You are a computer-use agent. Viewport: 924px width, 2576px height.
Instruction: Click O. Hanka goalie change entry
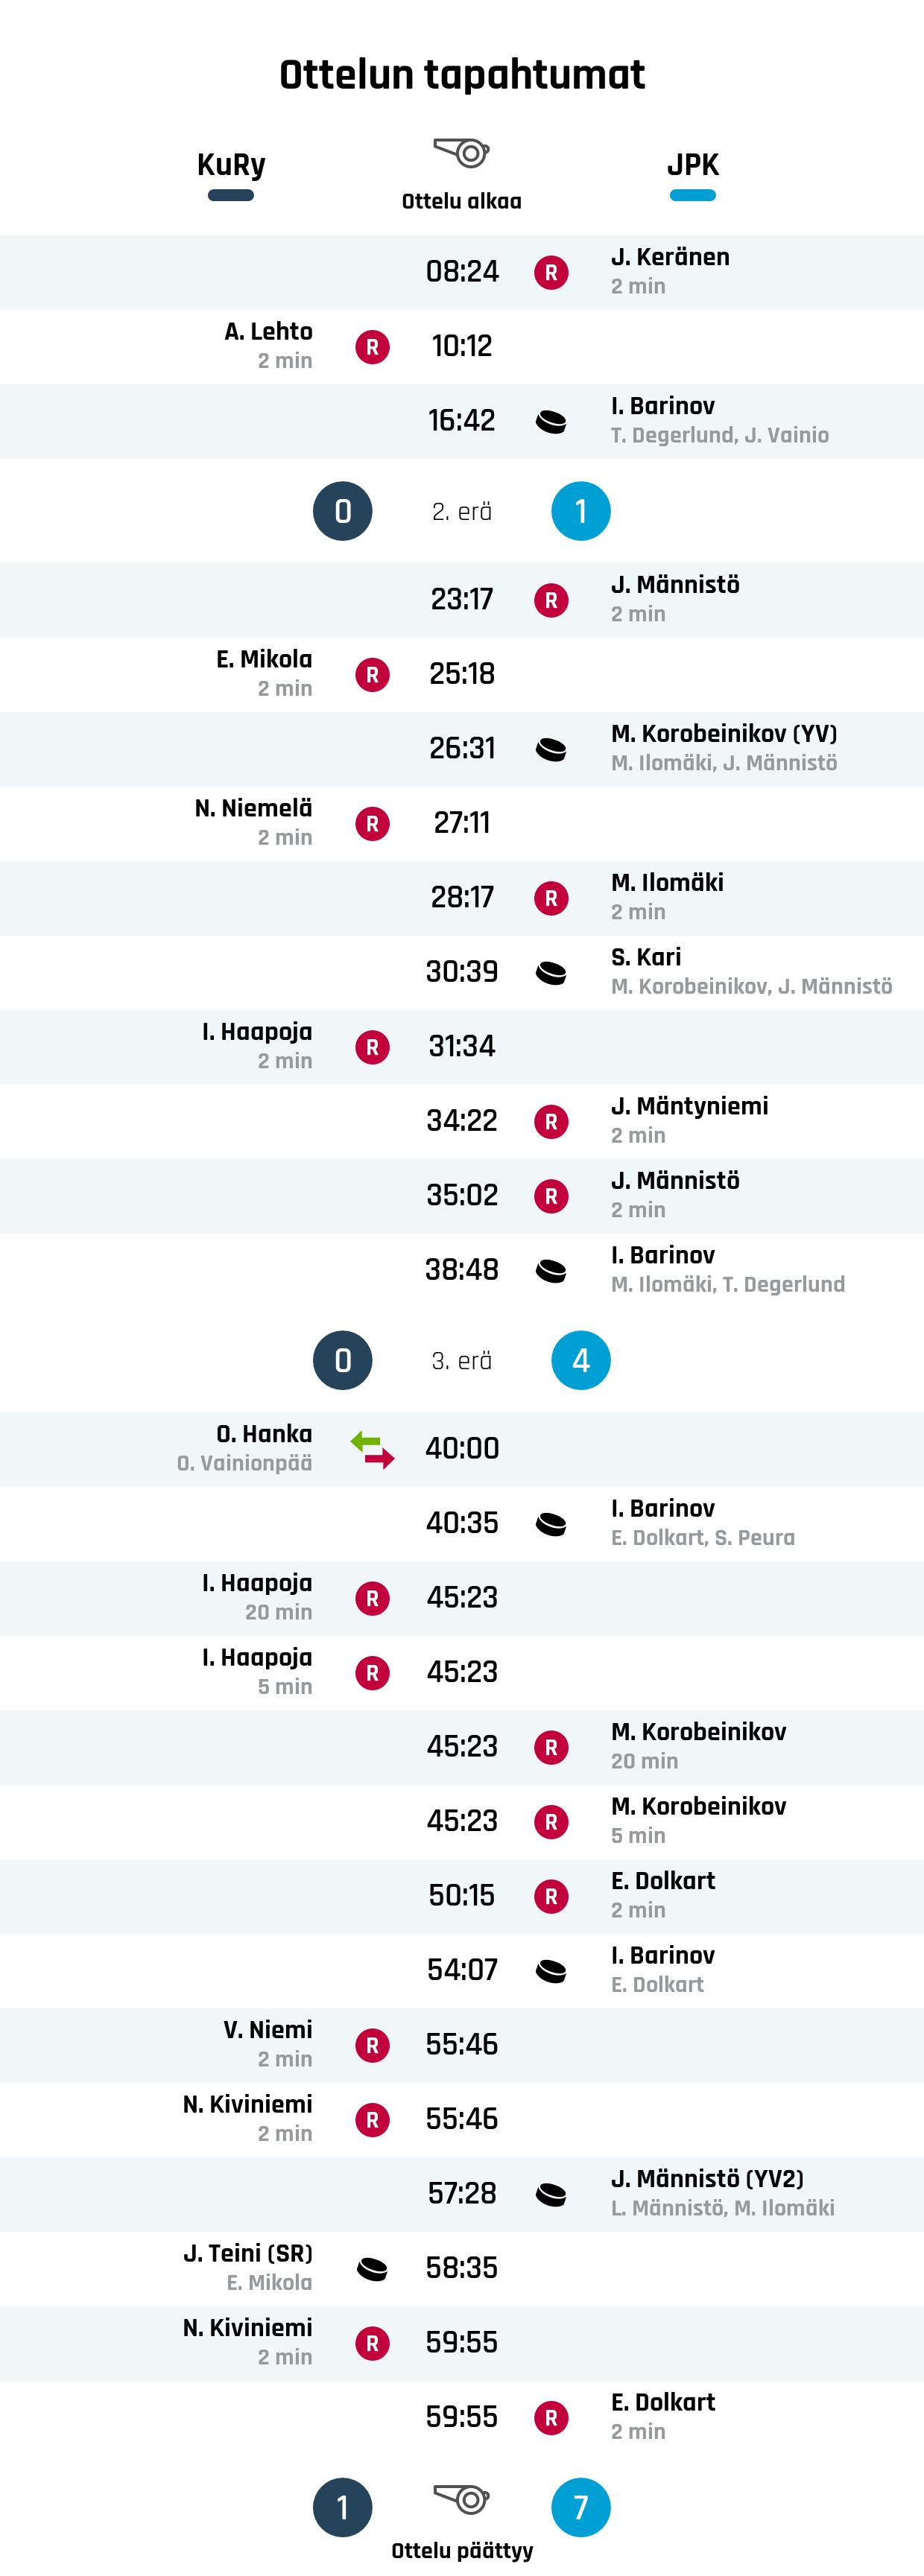click(462, 1449)
